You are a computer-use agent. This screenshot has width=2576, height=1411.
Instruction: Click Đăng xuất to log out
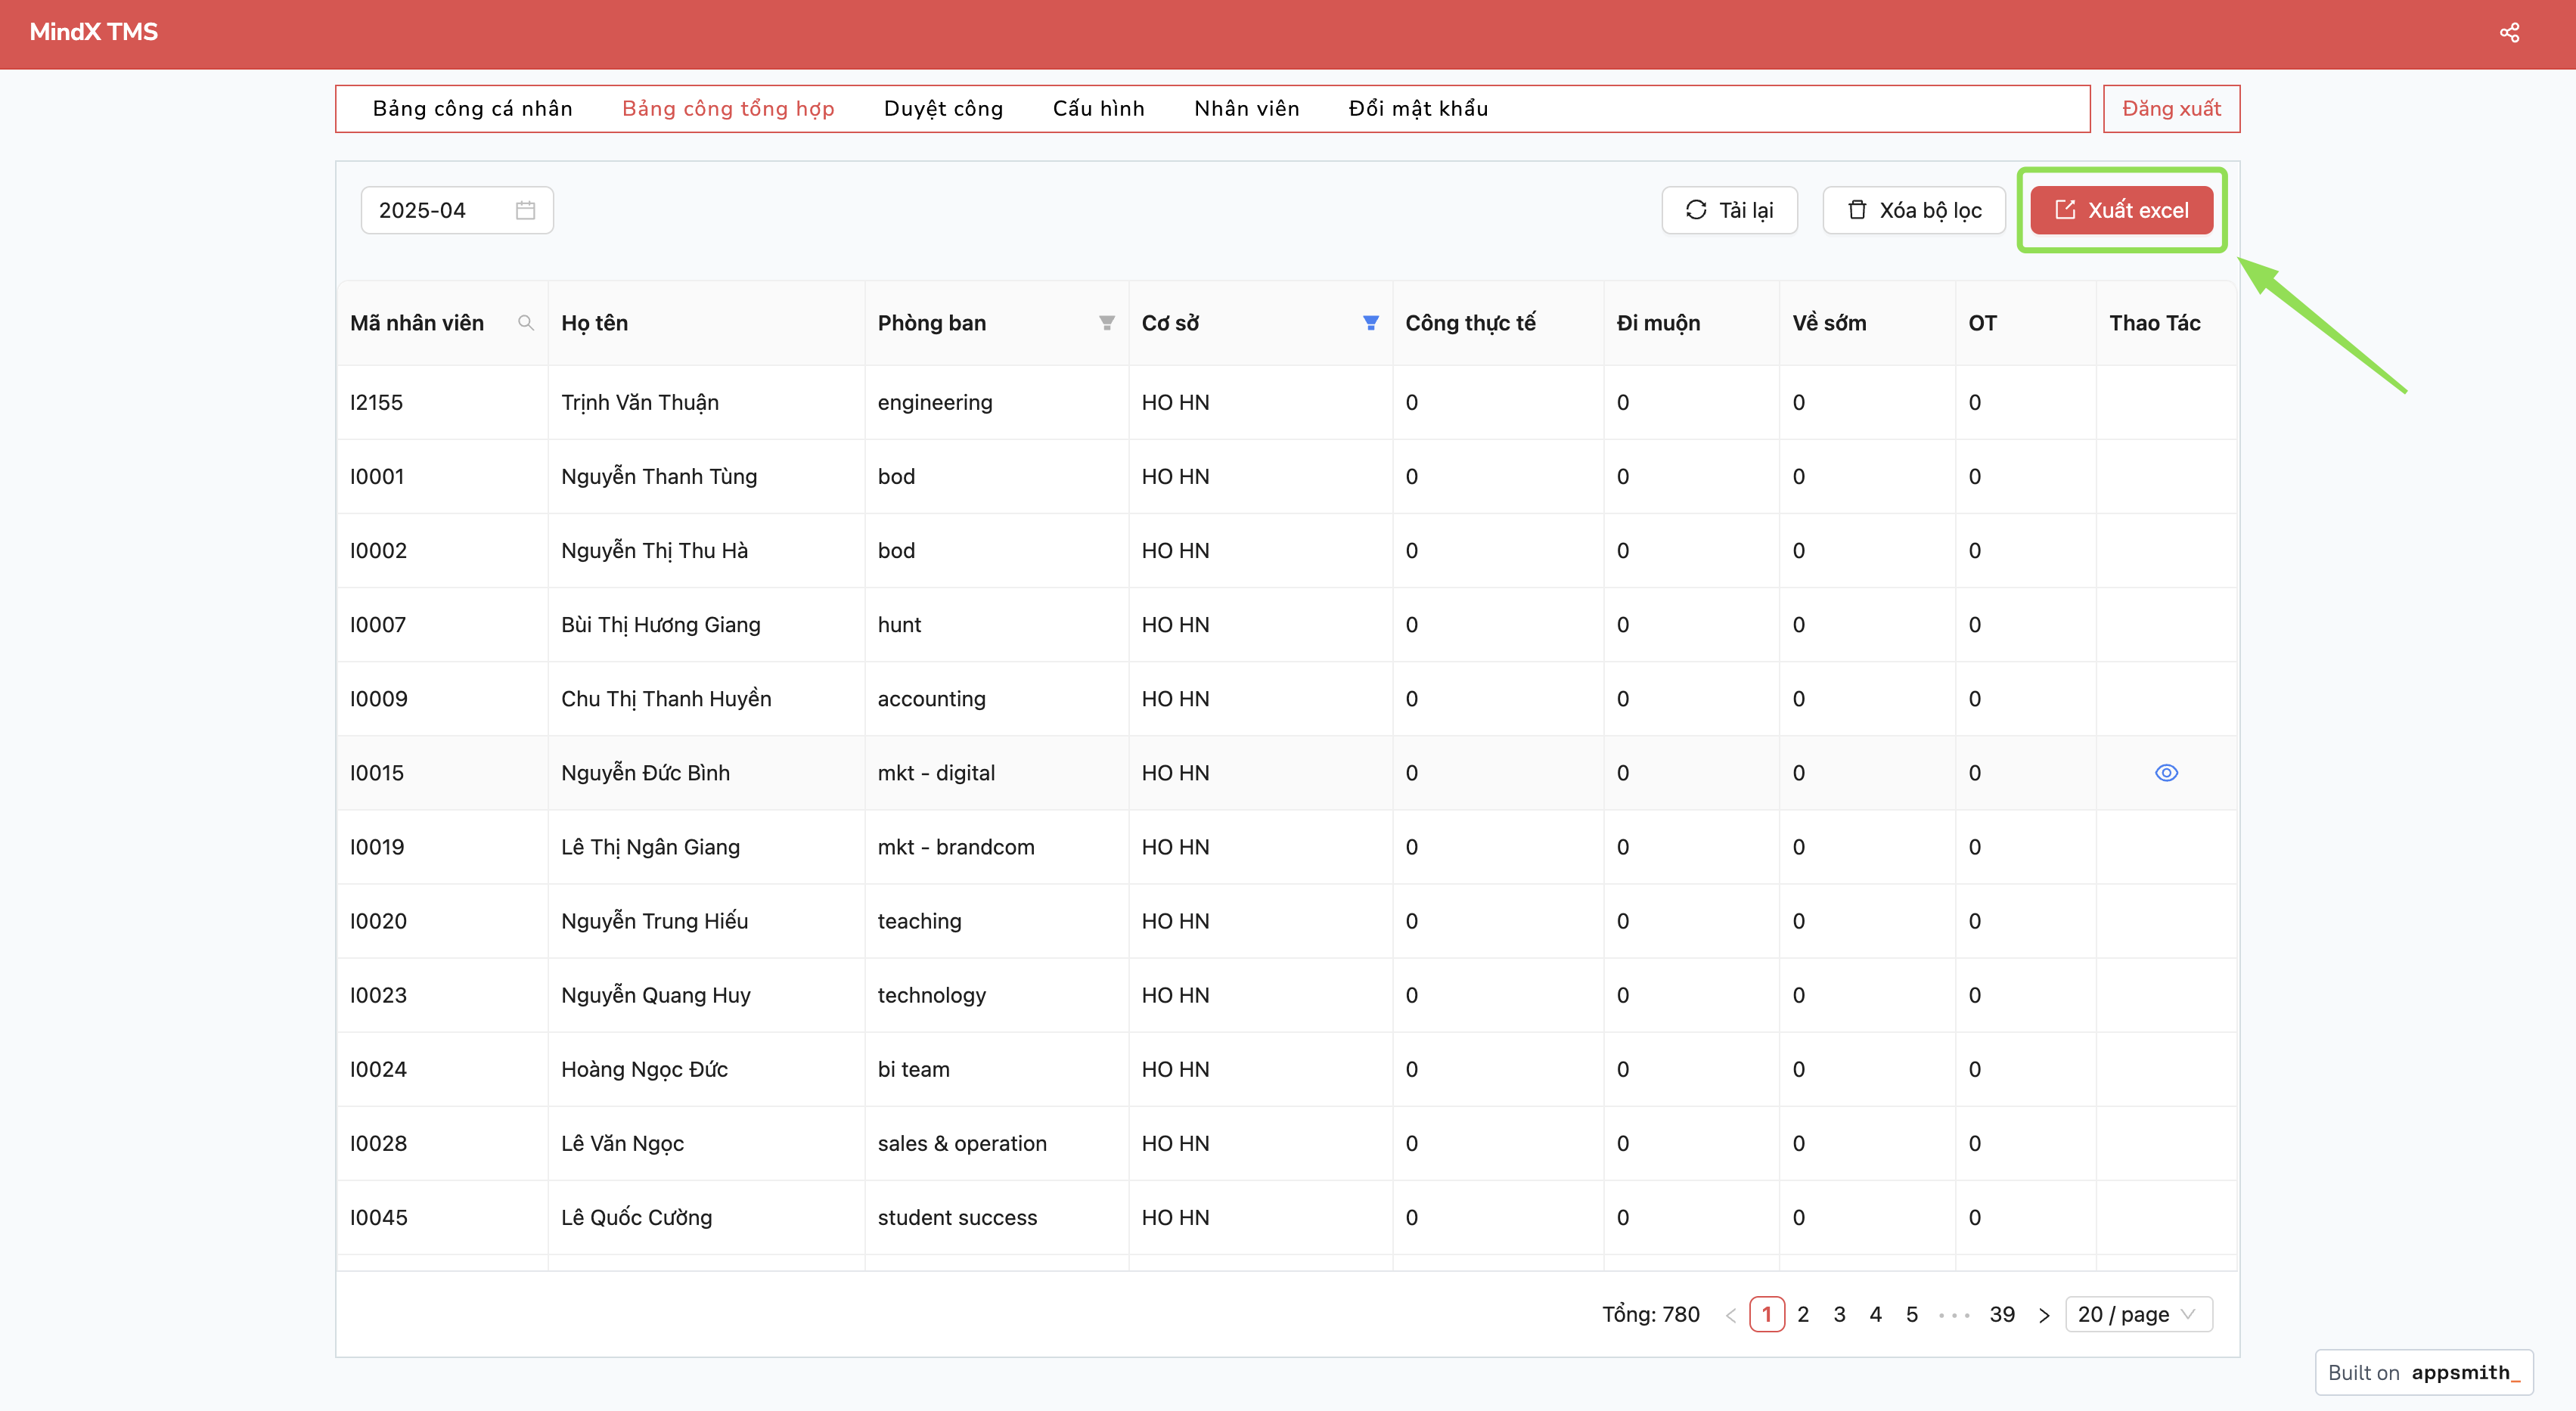[2171, 108]
